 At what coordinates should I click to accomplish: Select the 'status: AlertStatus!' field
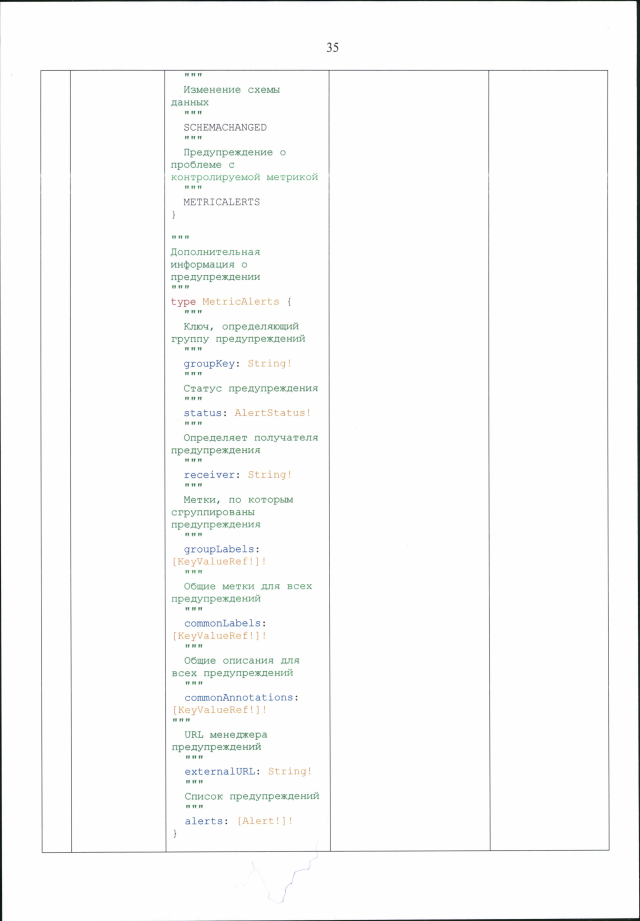pyautogui.click(x=247, y=413)
